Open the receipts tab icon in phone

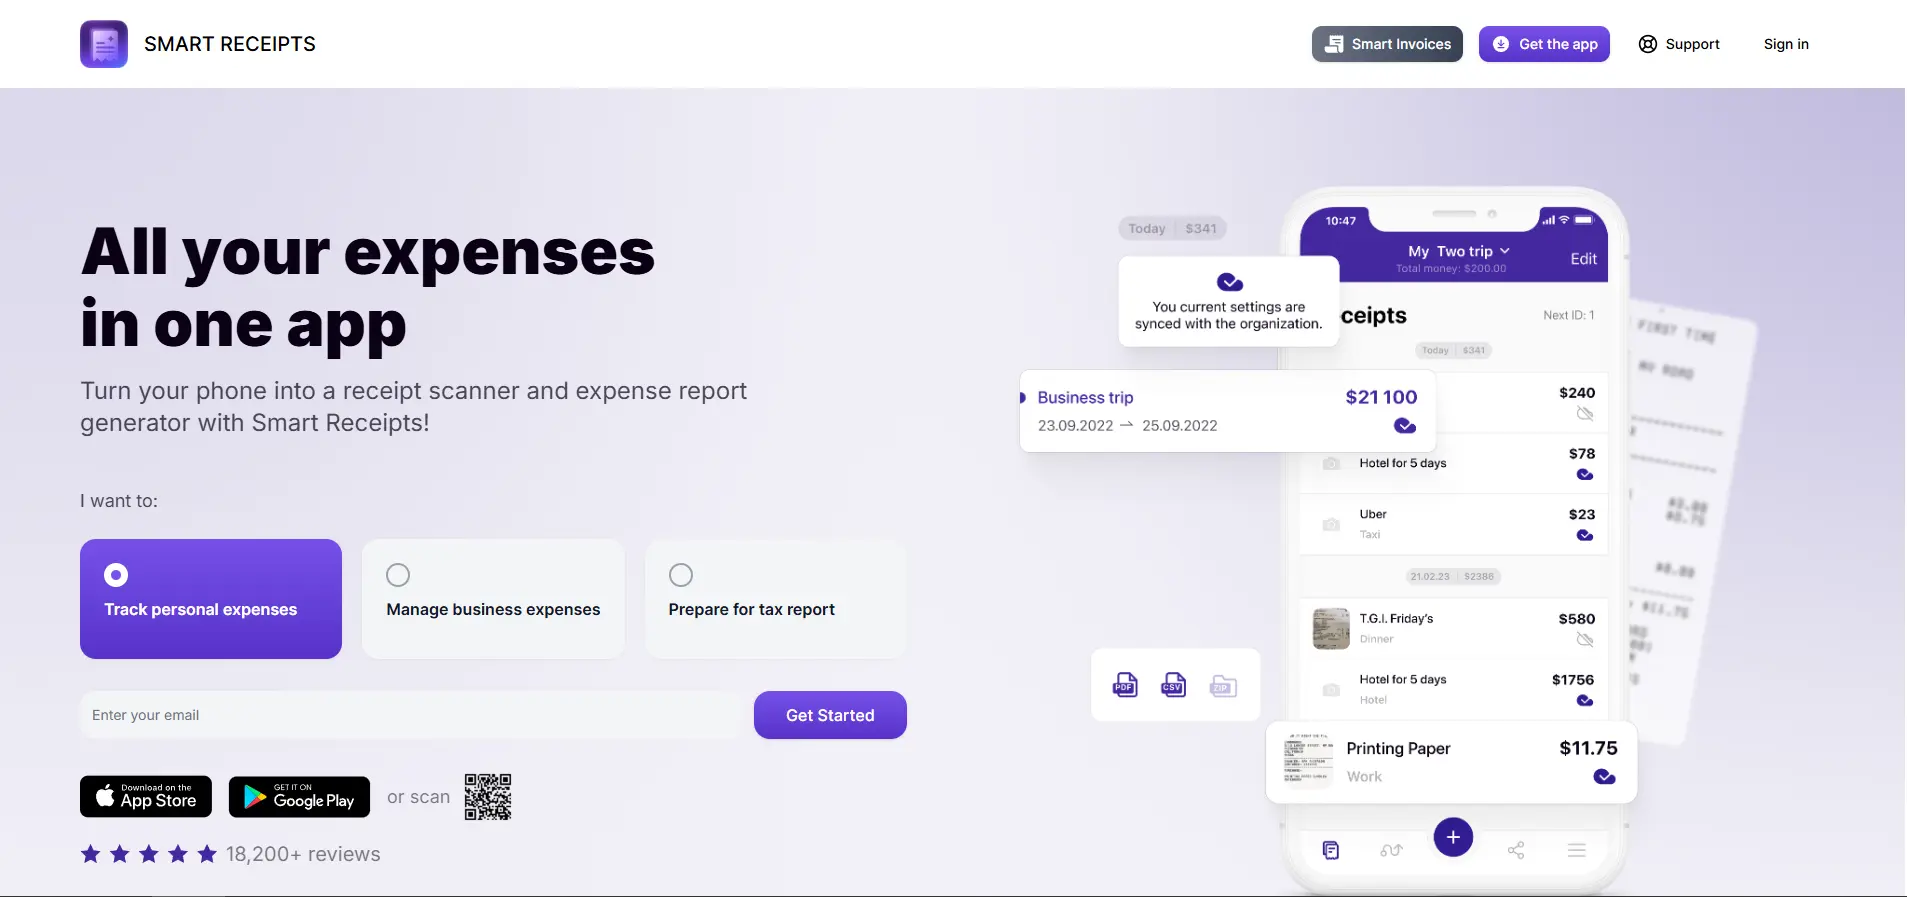click(x=1331, y=850)
